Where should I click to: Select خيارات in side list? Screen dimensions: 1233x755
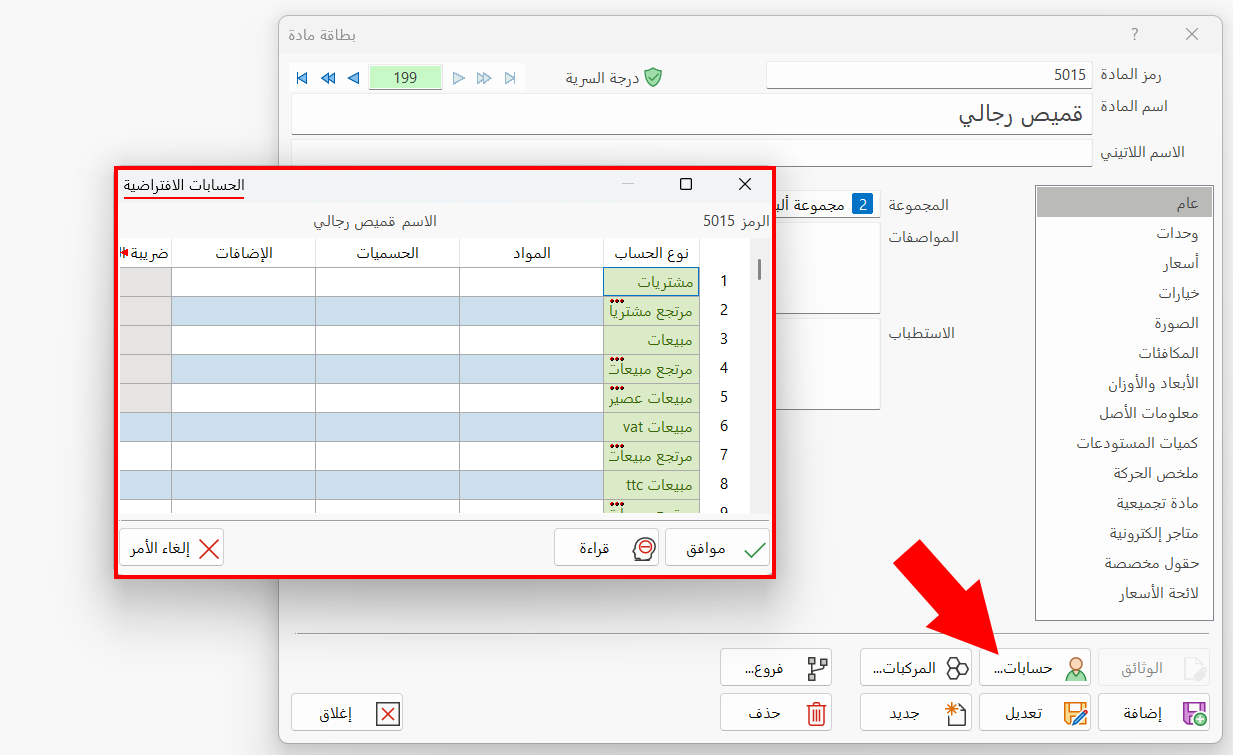(x=1124, y=293)
